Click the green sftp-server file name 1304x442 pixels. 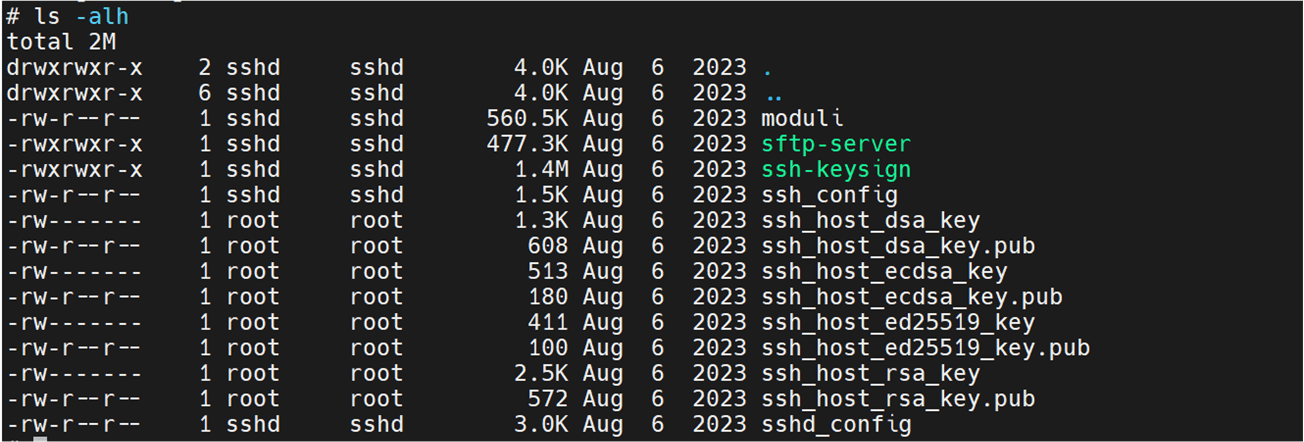tap(836, 144)
